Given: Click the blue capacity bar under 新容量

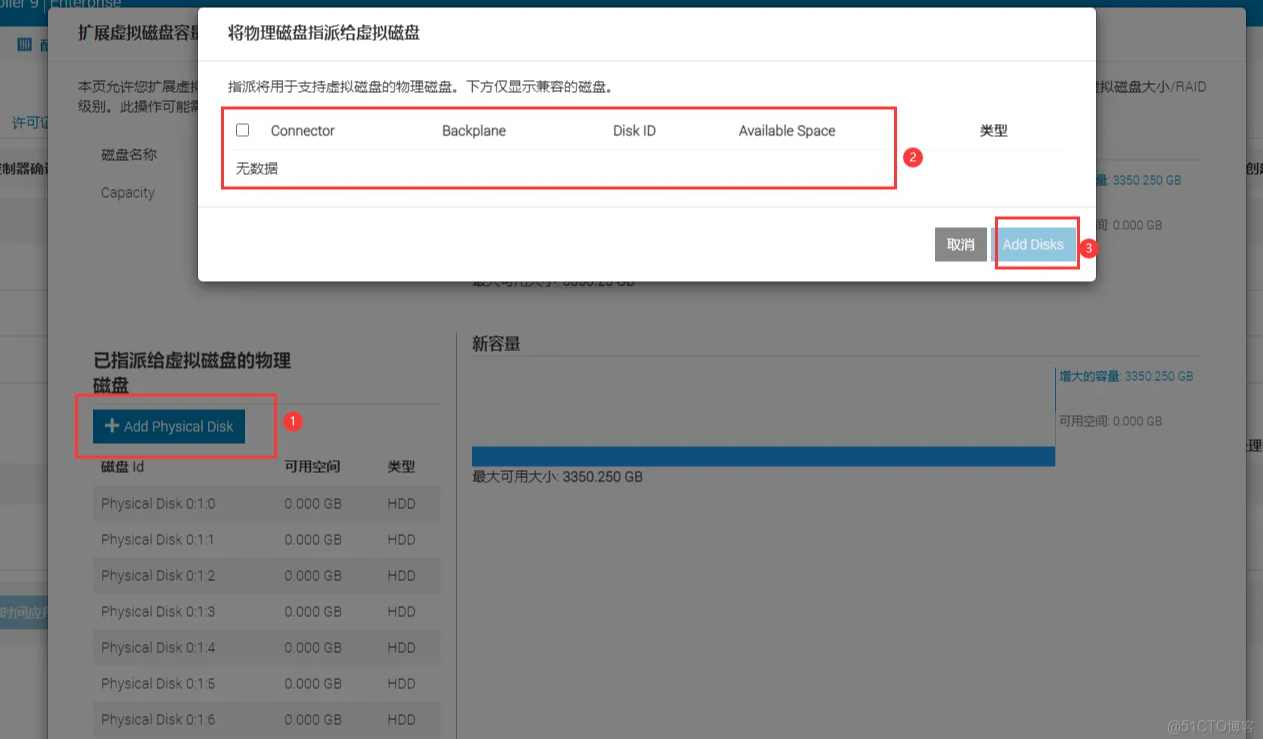Looking at the screenshot, I should [x=762, y=456].
